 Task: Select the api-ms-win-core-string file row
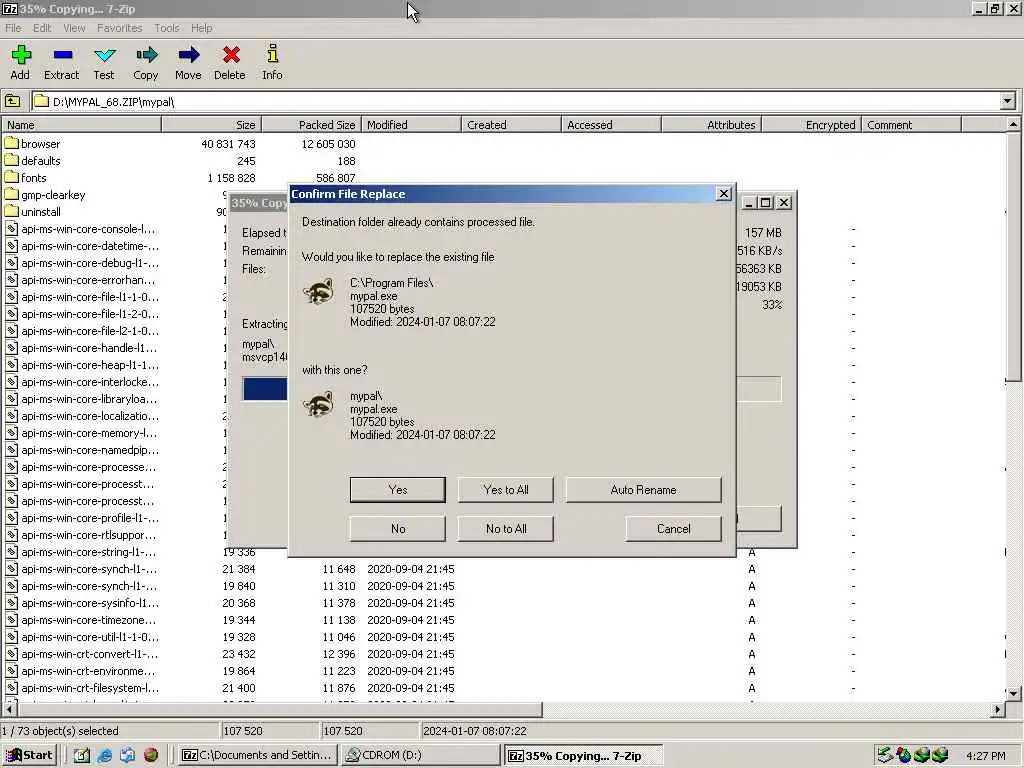[x=504, y=552]
